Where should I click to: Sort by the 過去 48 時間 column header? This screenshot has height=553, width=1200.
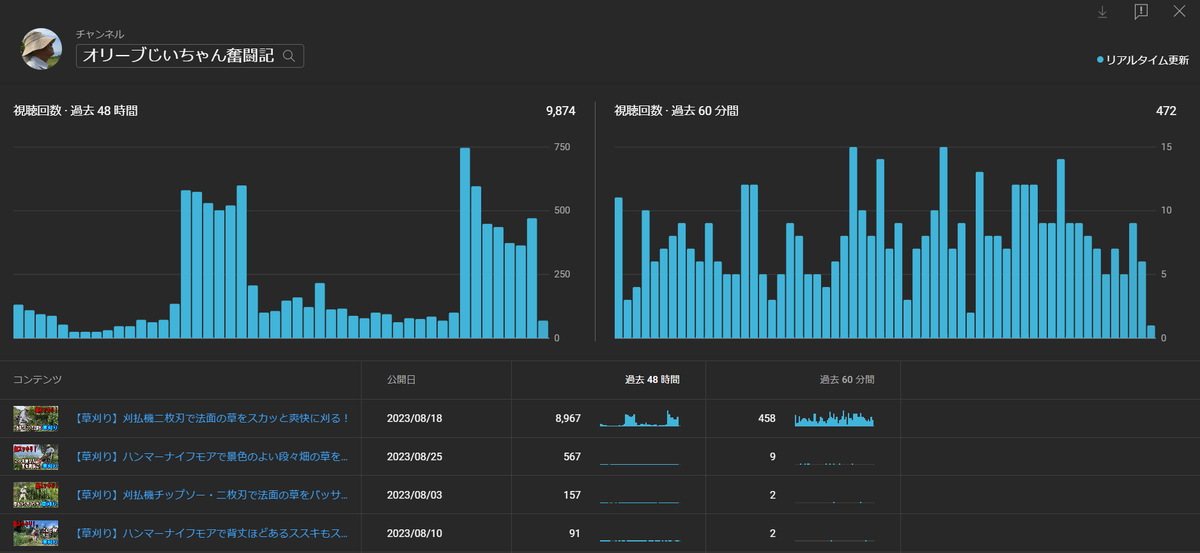pyautogui.click(x=652, y=380)
